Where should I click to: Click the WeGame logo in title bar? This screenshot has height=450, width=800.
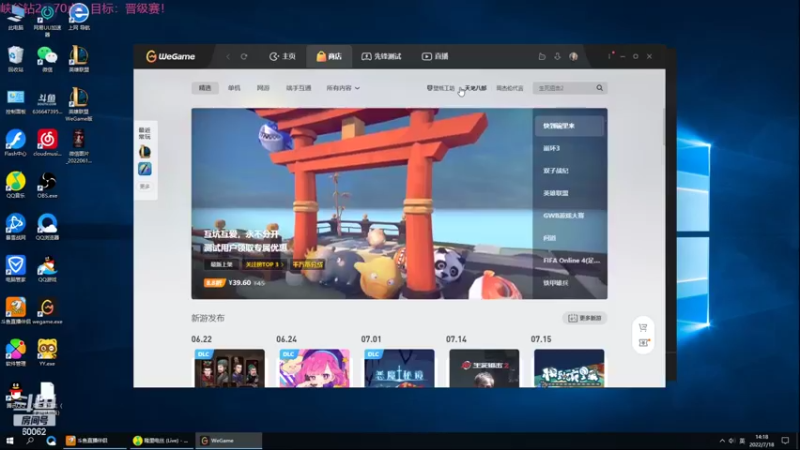pyautogui.click(x=170, y=57)
